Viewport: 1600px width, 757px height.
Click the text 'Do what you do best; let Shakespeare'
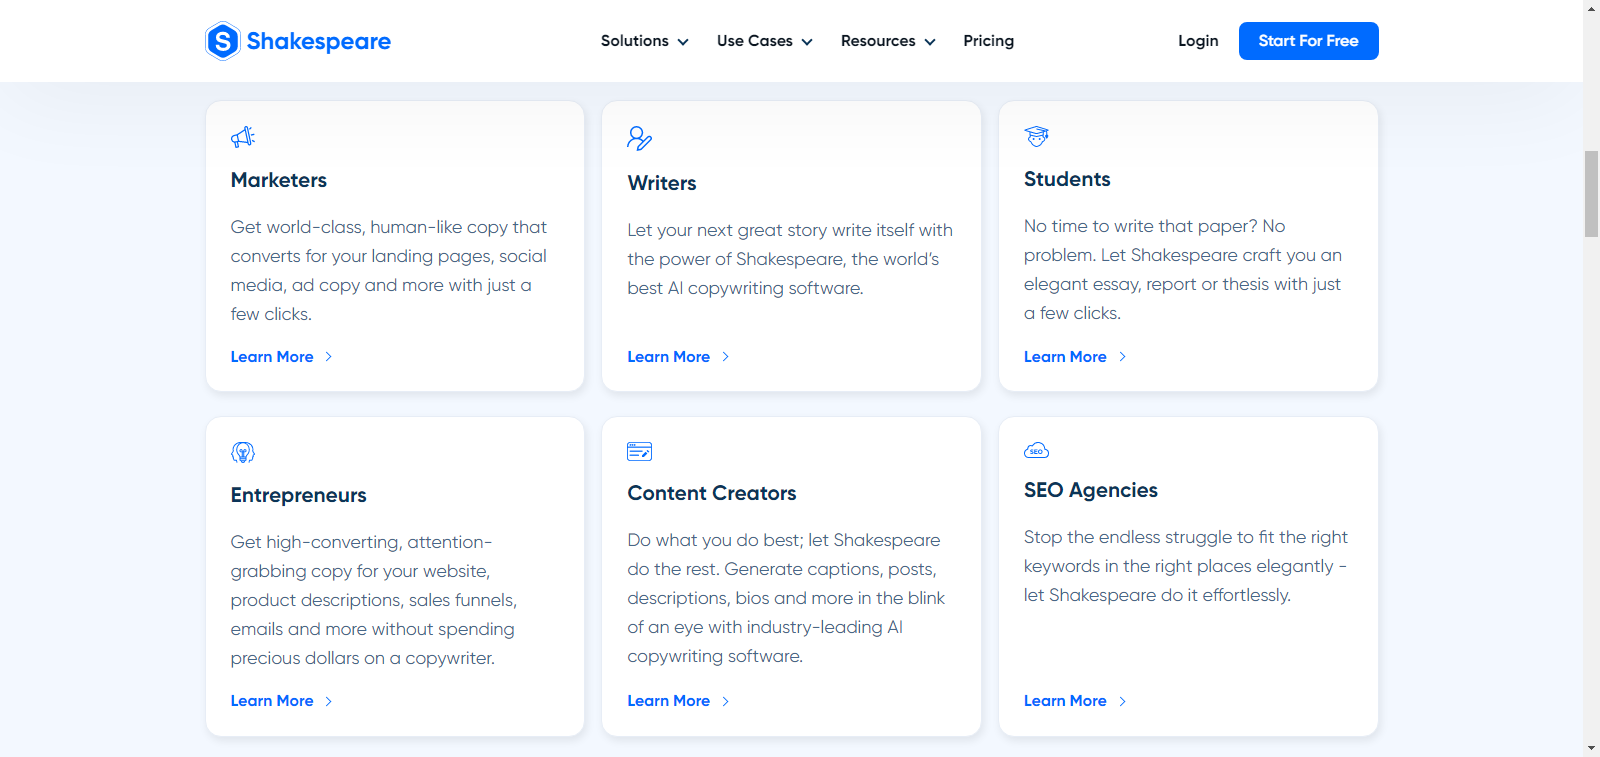click(x=784, y=540)
